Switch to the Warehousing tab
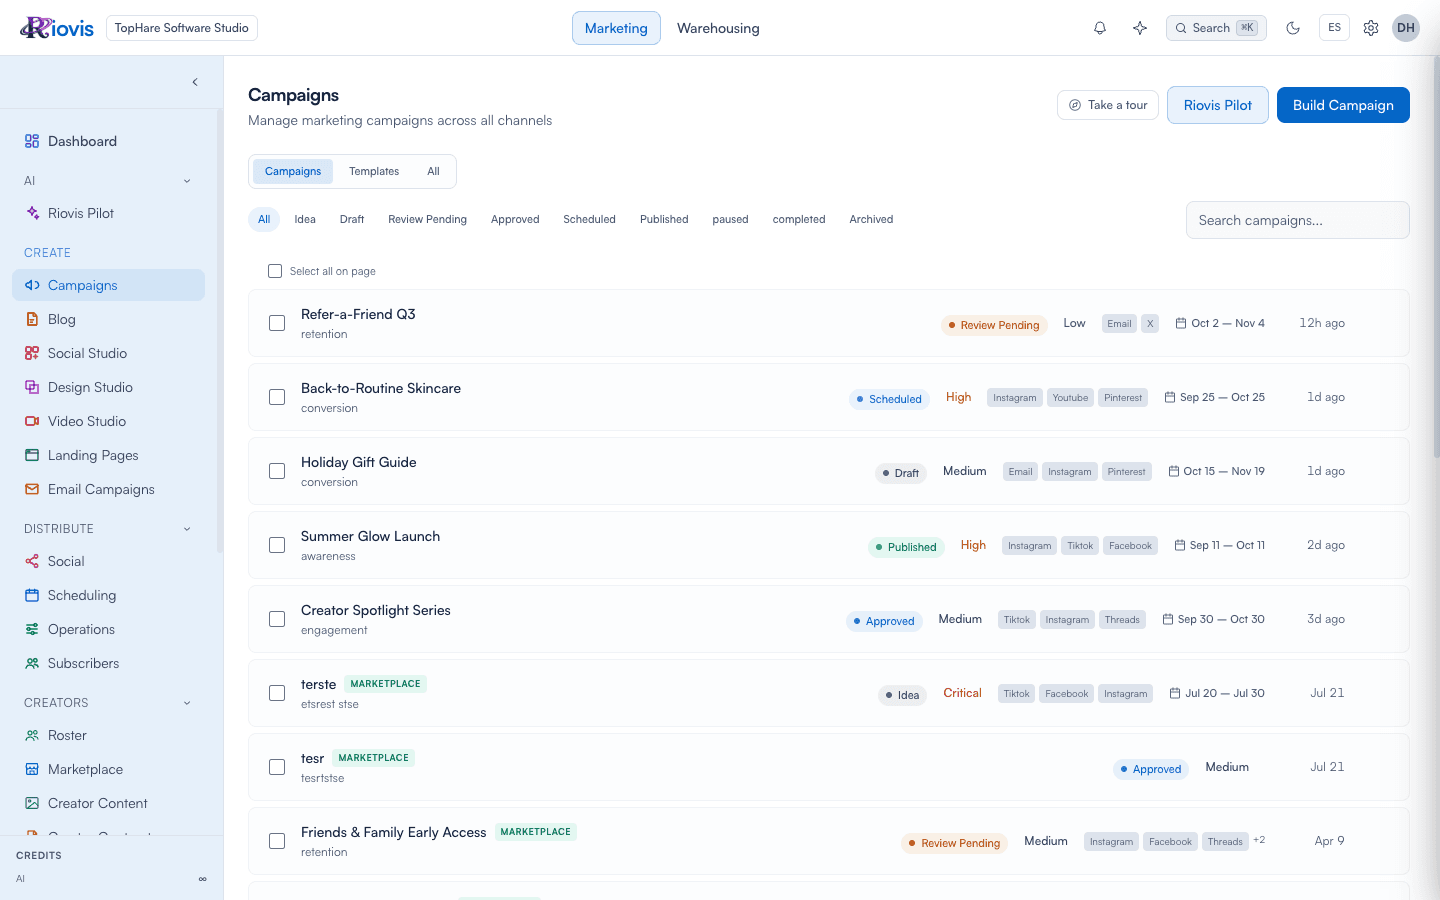This screenshot has width=1440, height=900. click(718, 28)
